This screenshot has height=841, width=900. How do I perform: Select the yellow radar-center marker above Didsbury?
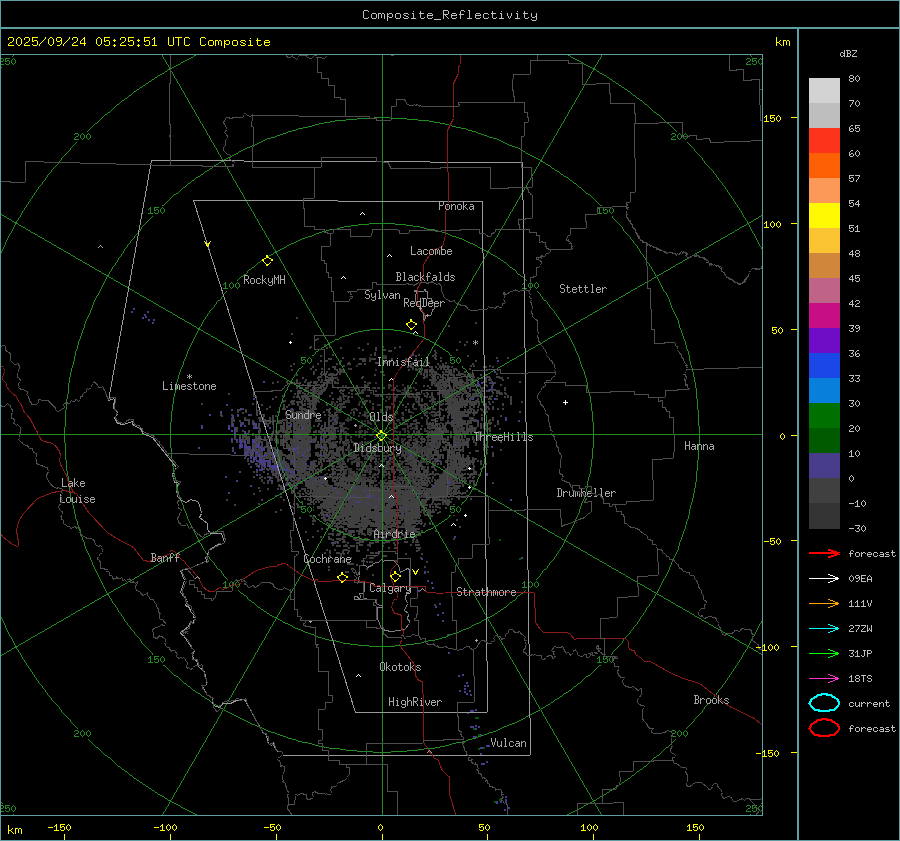tap(381, 435)
